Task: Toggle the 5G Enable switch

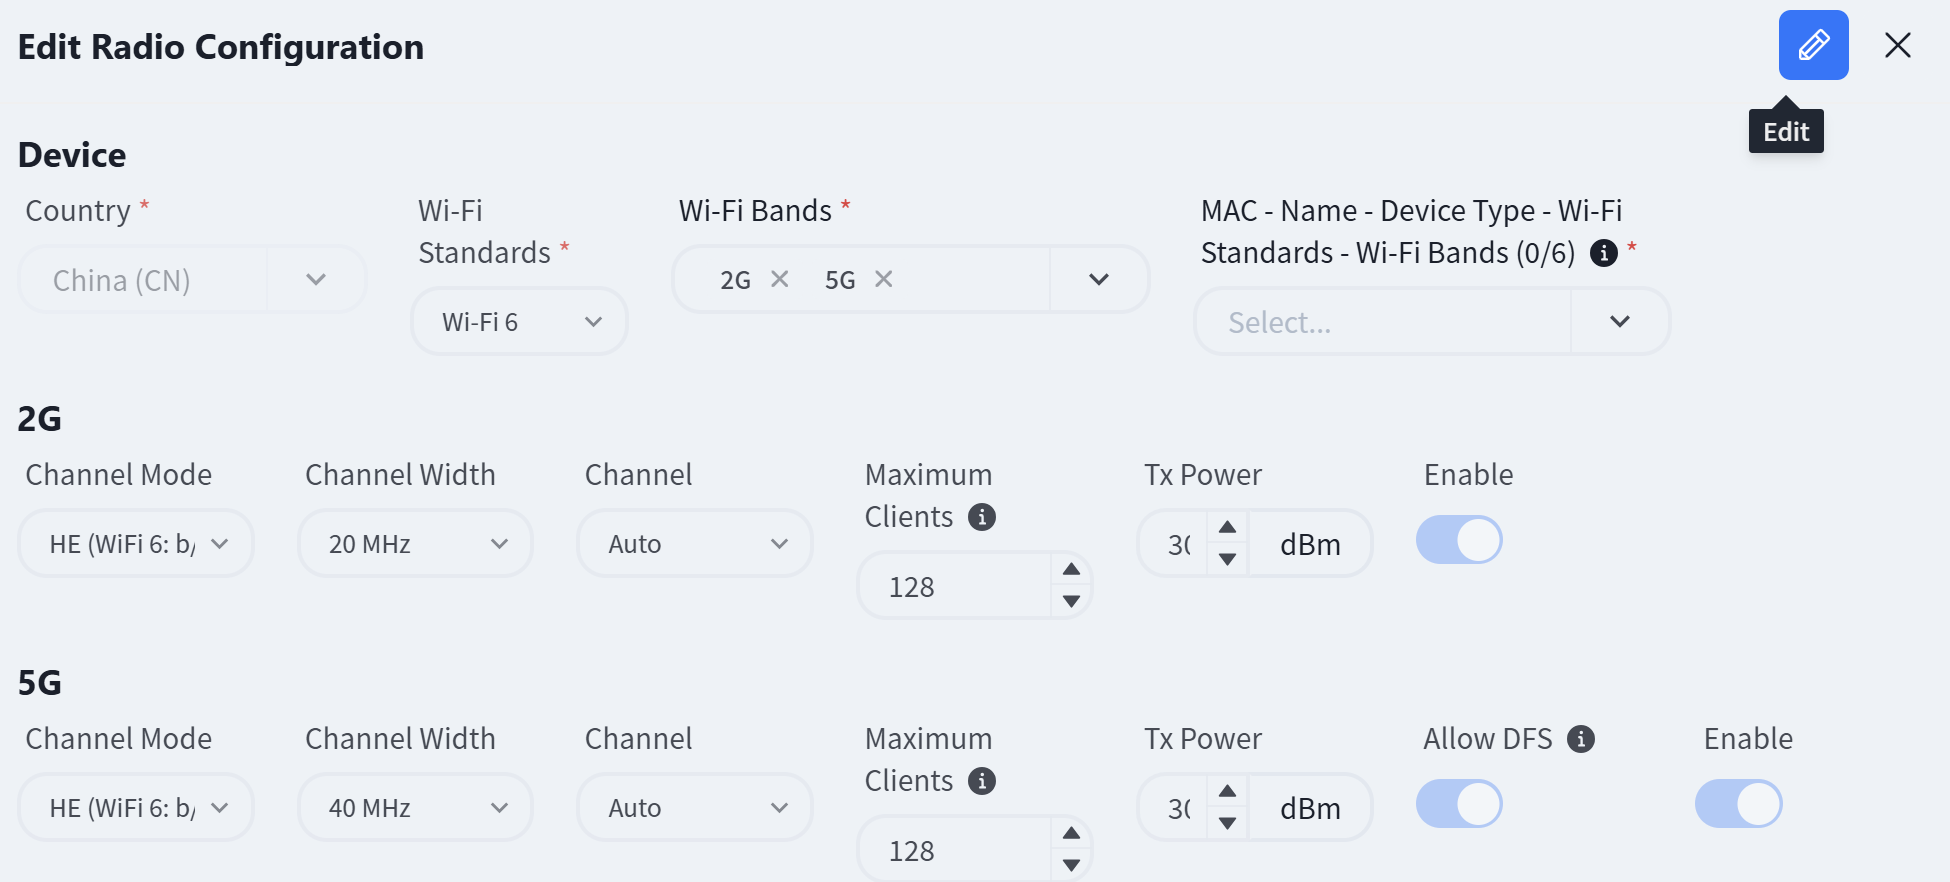Action: (1739, 804)
